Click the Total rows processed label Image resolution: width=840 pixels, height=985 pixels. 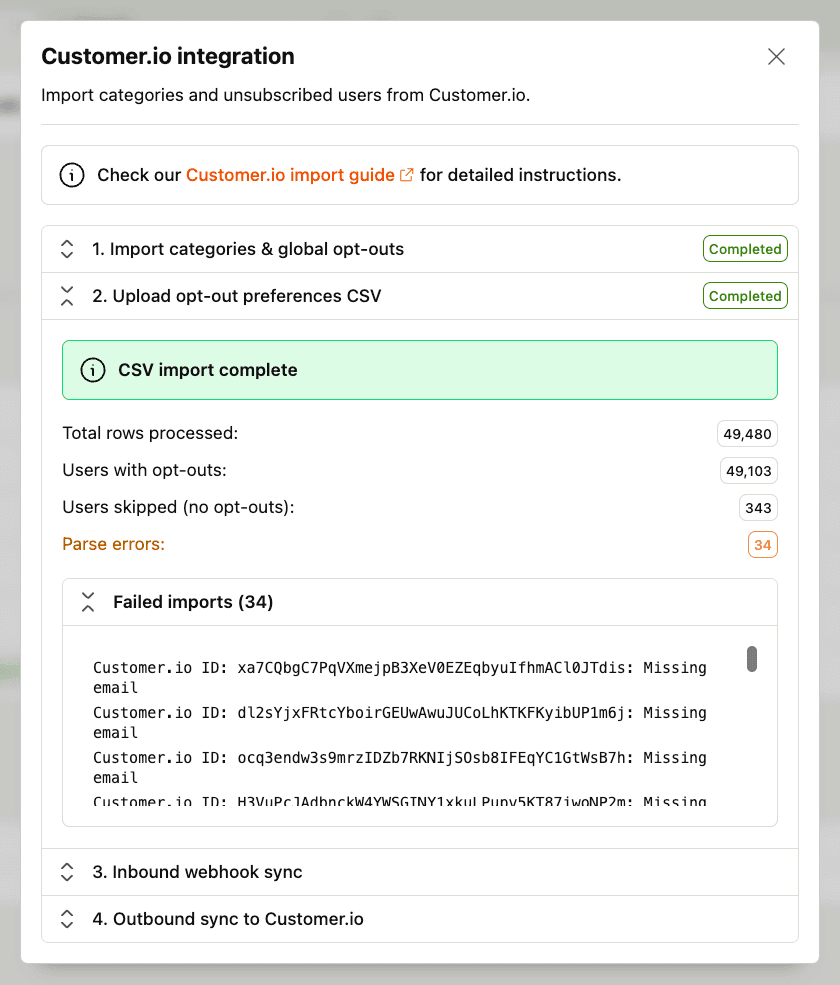click(x=150, y=433)
